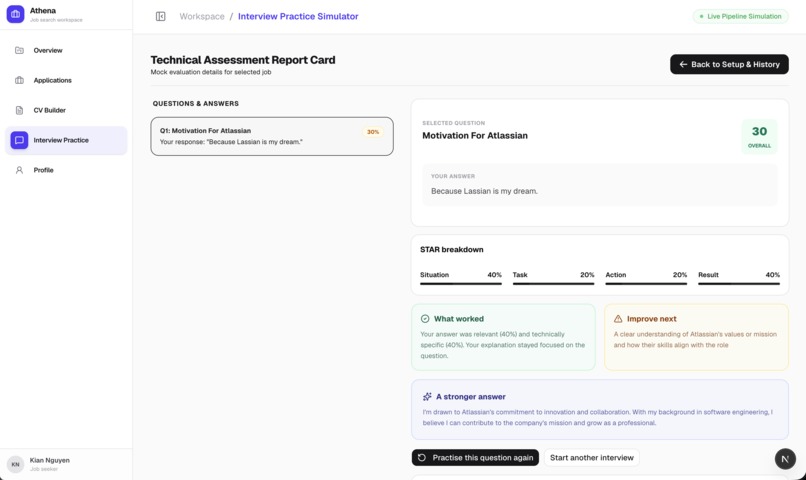The height and width of the screenshot is (480, 806).
Task: Click the KN user avatar
Action: click(15, 464)
